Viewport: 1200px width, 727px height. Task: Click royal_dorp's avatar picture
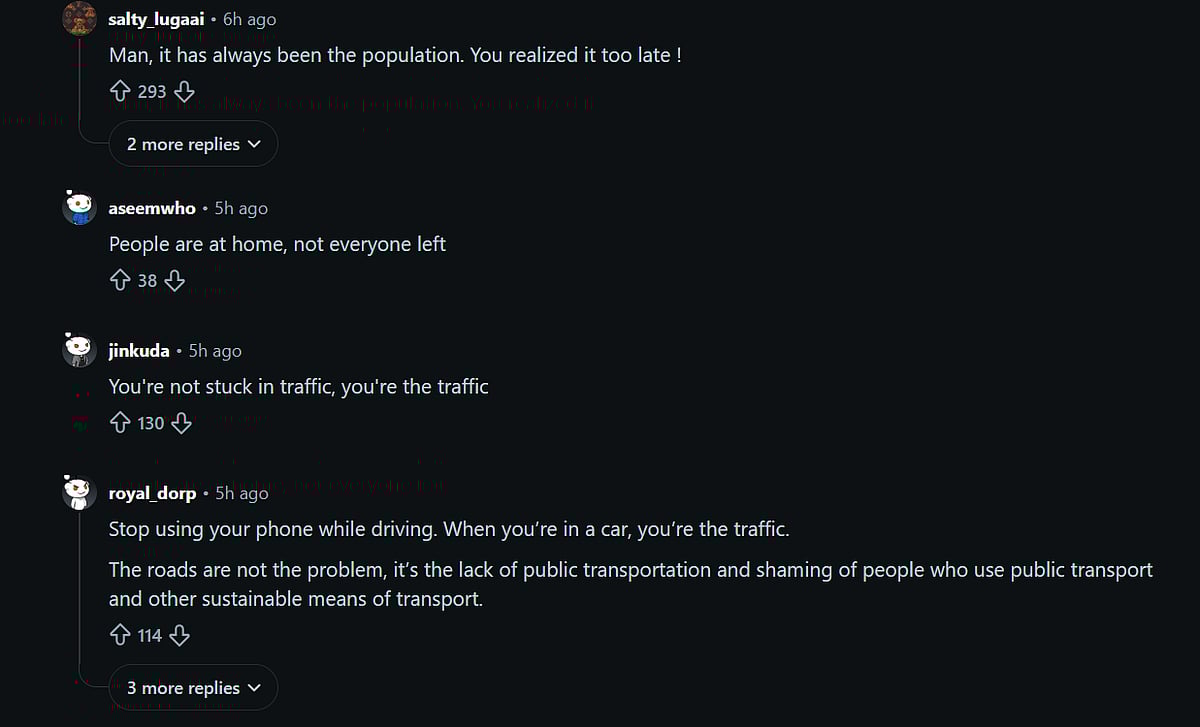[x=79, y=492]
